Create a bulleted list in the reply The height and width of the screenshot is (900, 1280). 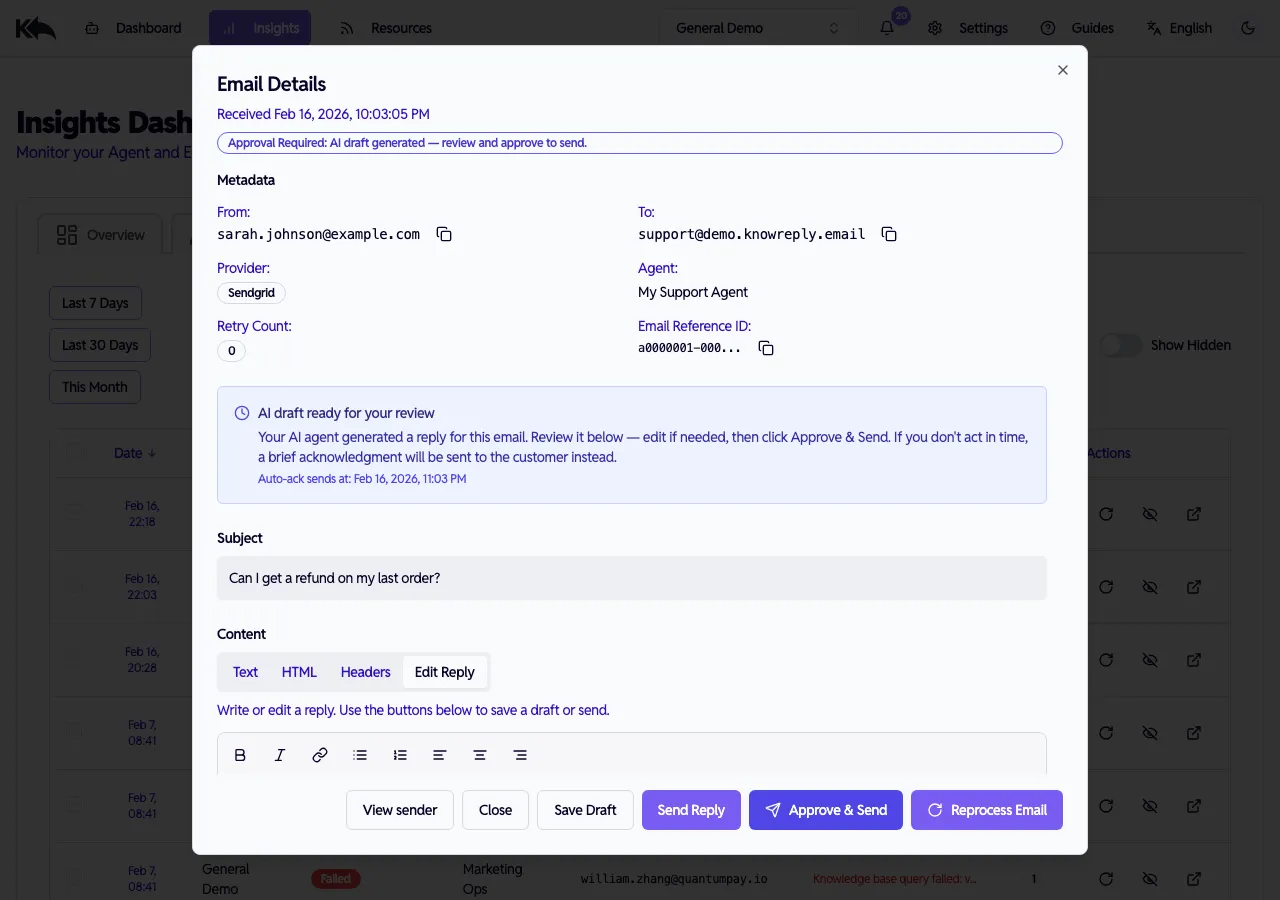tap(360, 755)
